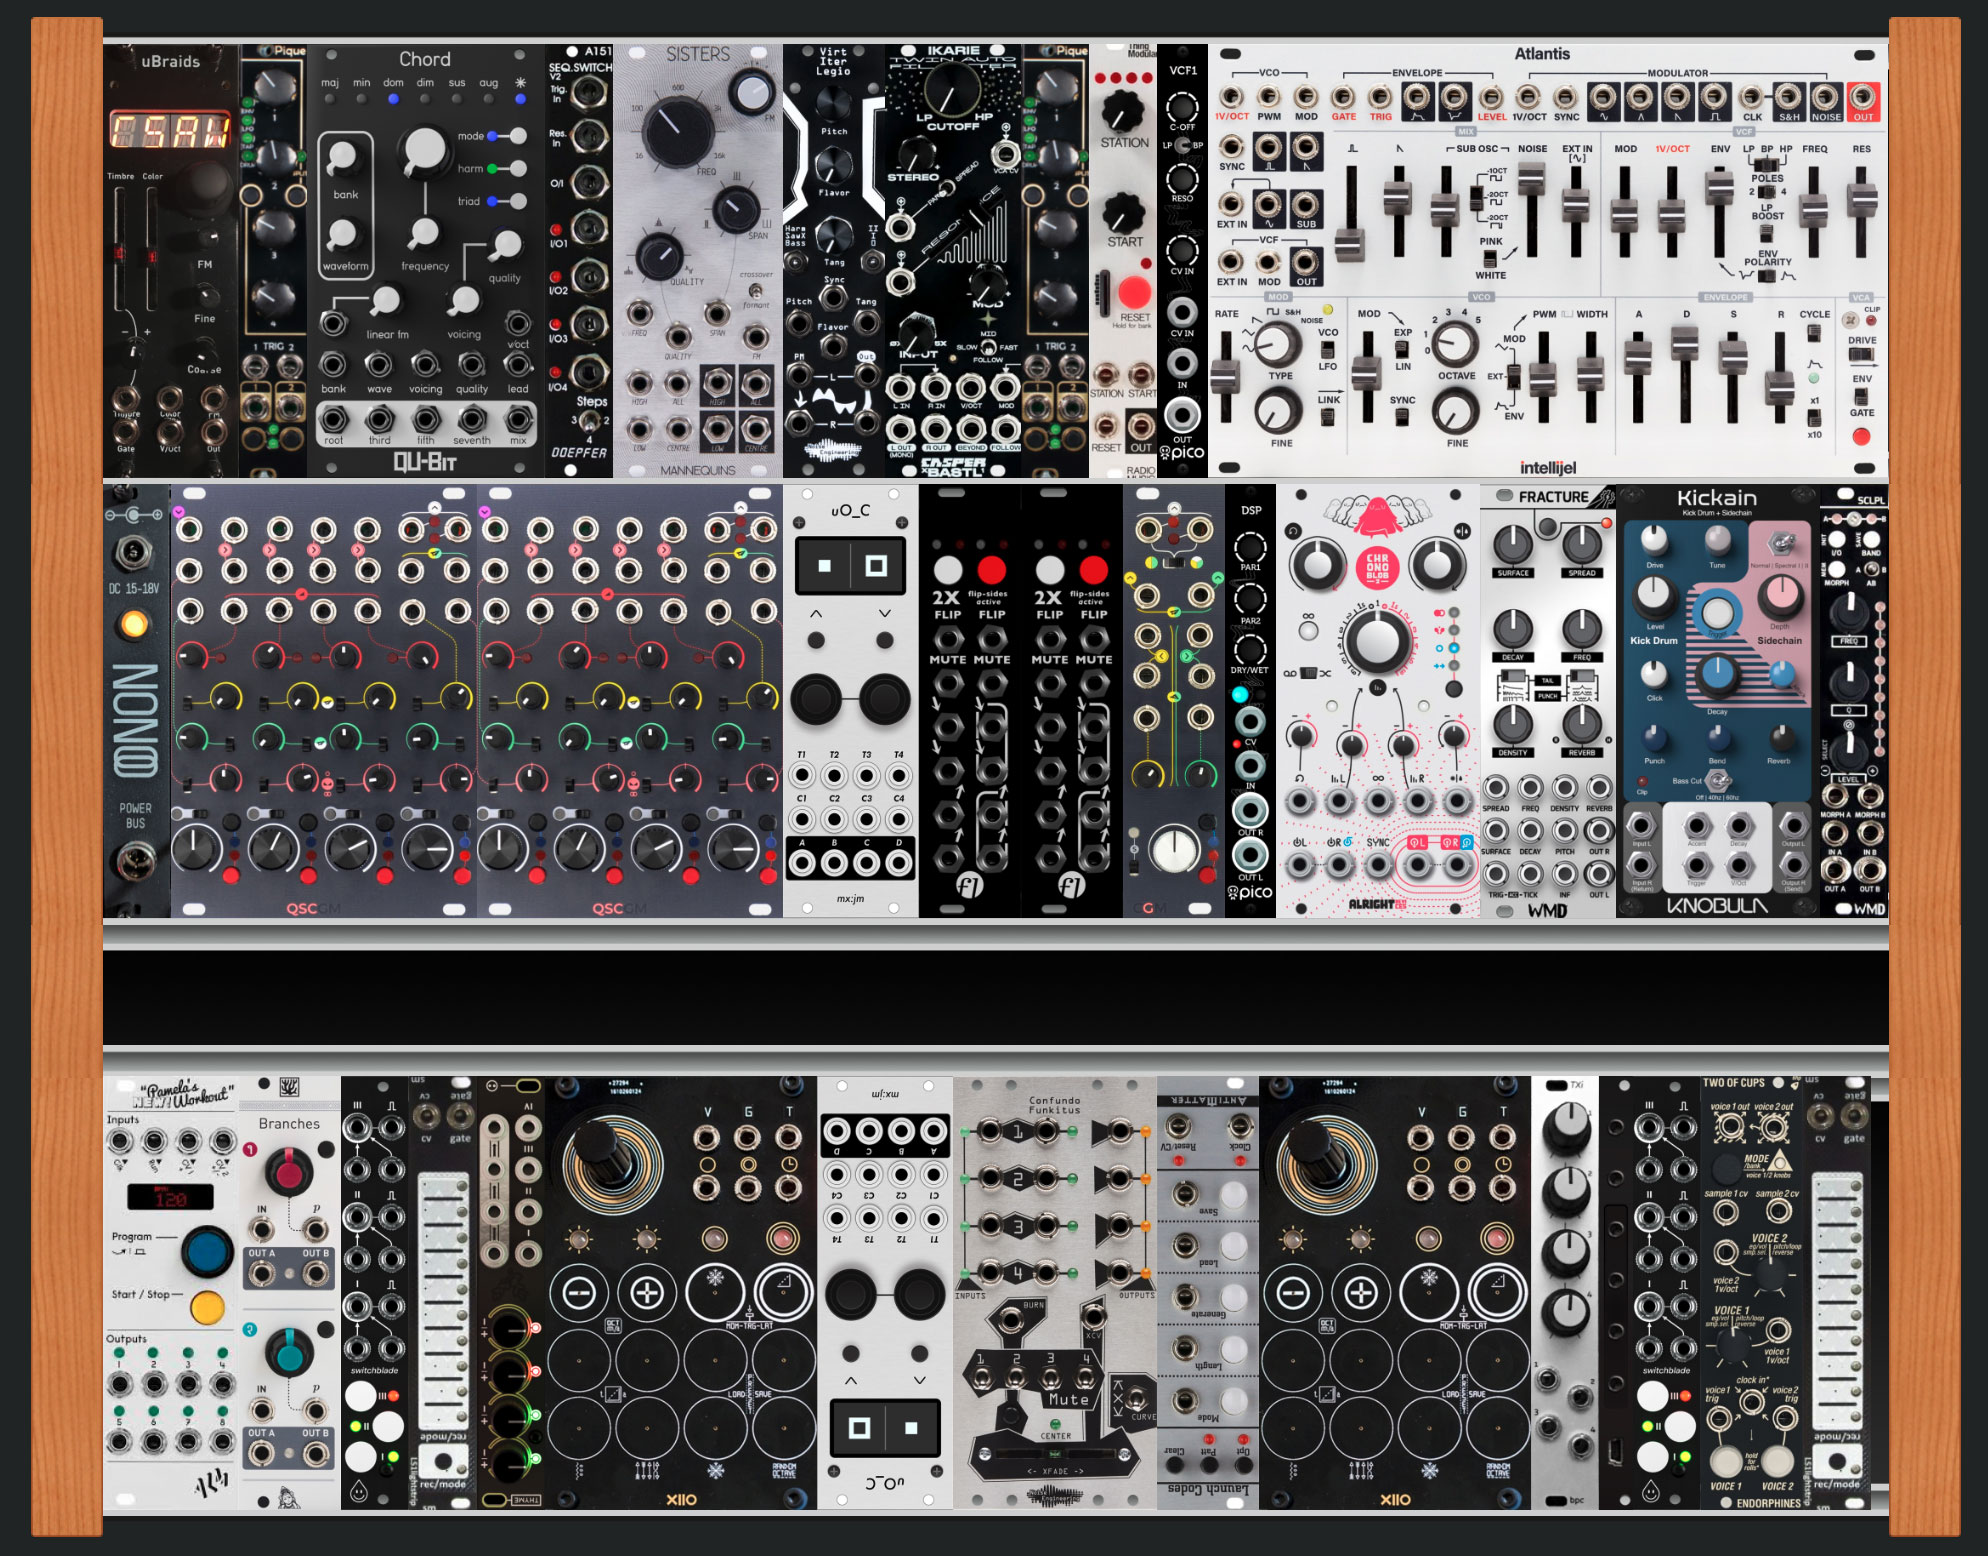Click the Pico VCF1 RESO knob
Viewport: 1988px width, 1556px height.
tap(1182, 179)
